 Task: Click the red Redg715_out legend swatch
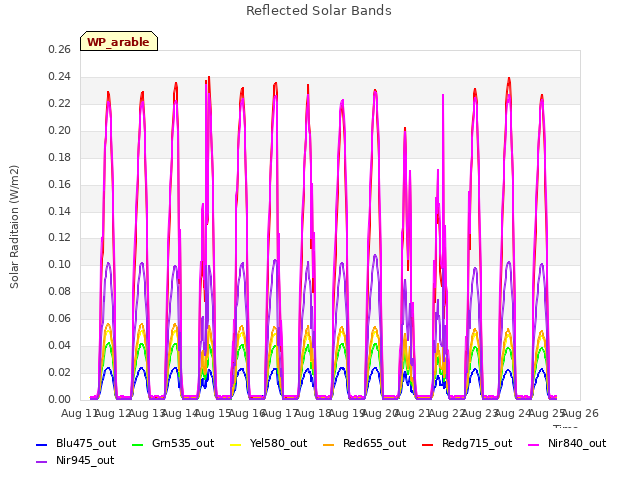pyautogui.click(x=427, y=444)
